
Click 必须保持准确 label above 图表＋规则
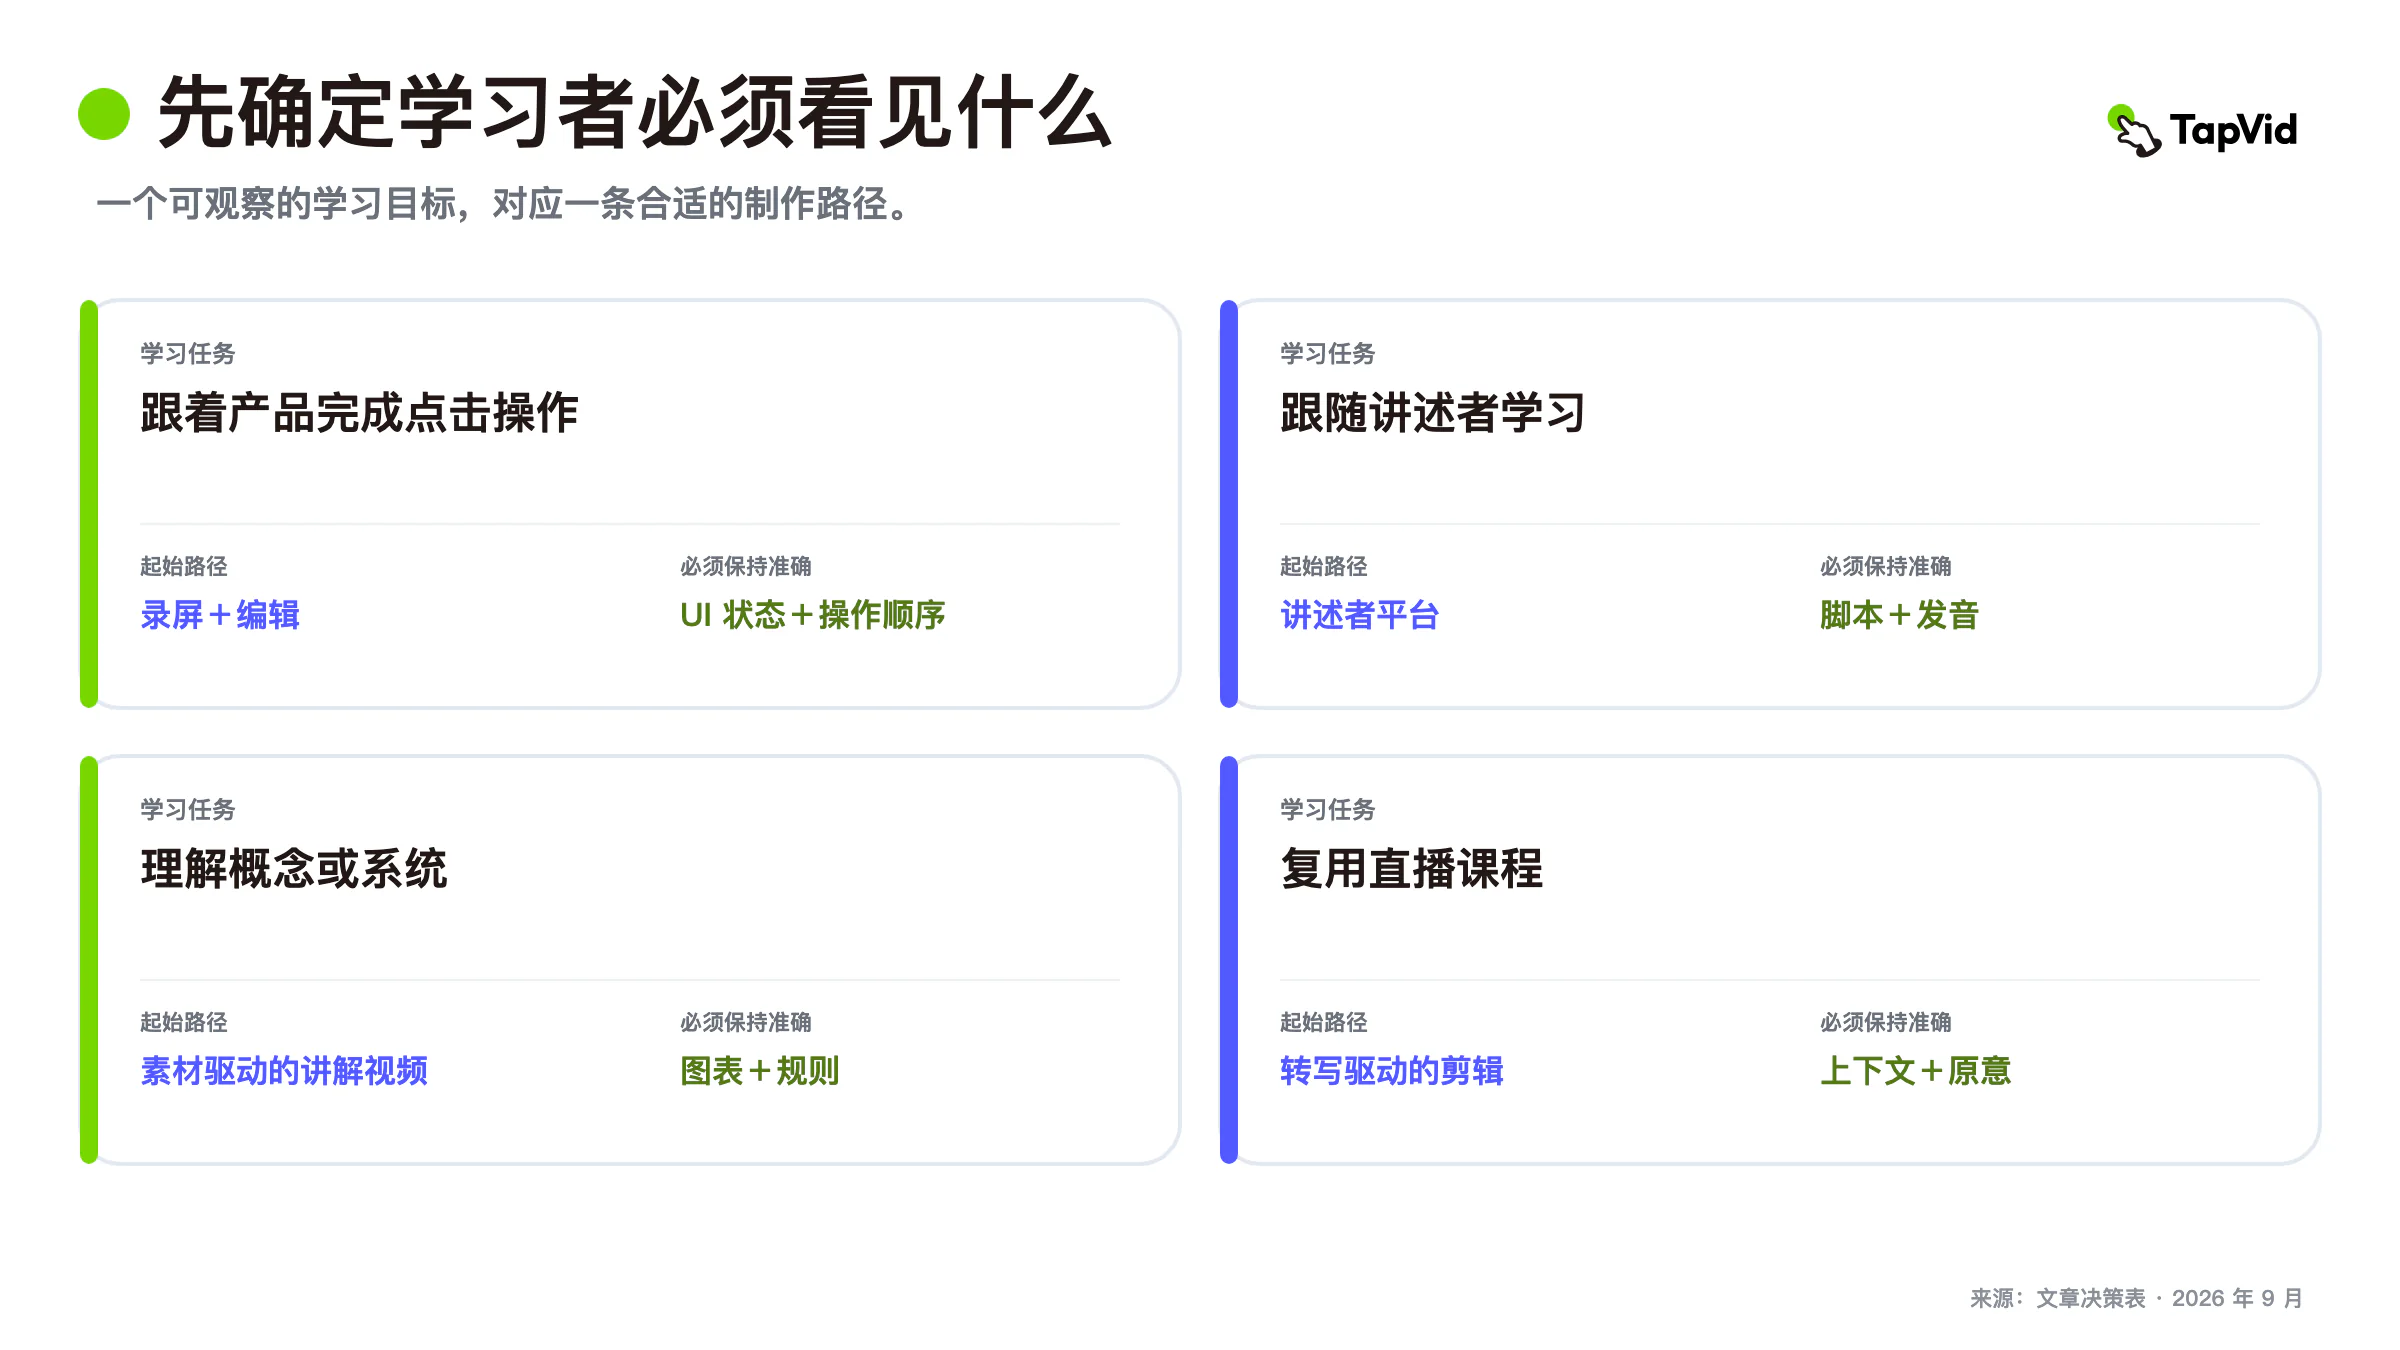coord(746,1022)
